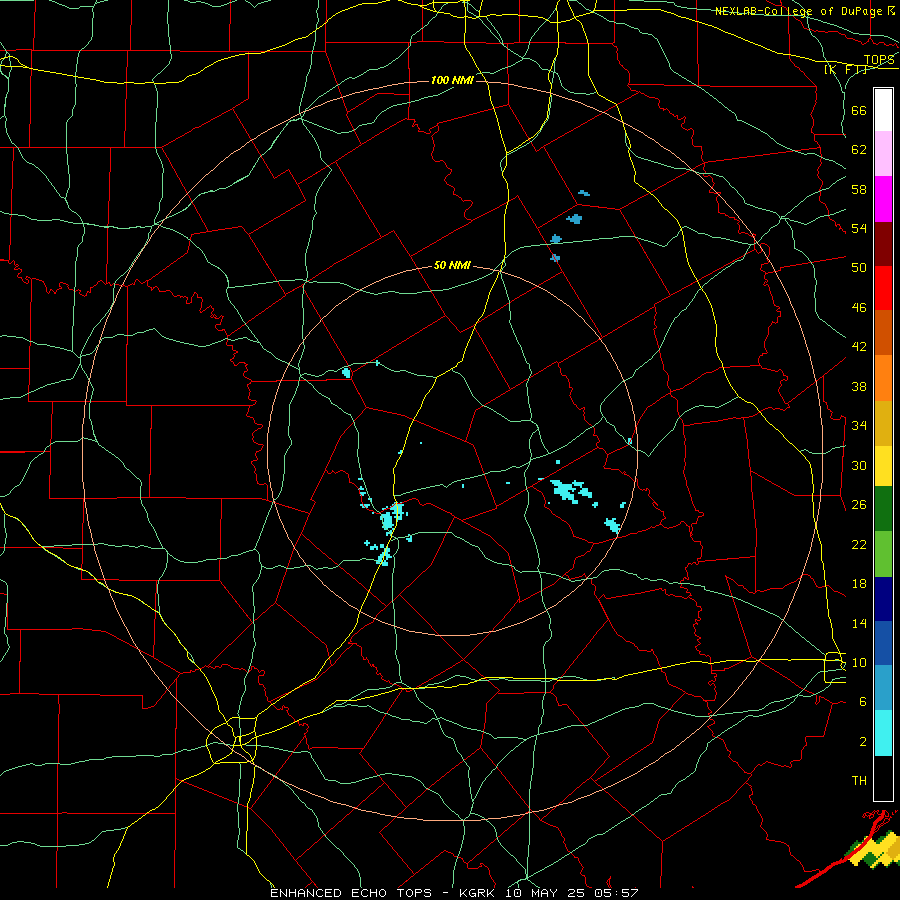Click the '14' scale value
Screen dimensions: 900x900
click(859, 623)
